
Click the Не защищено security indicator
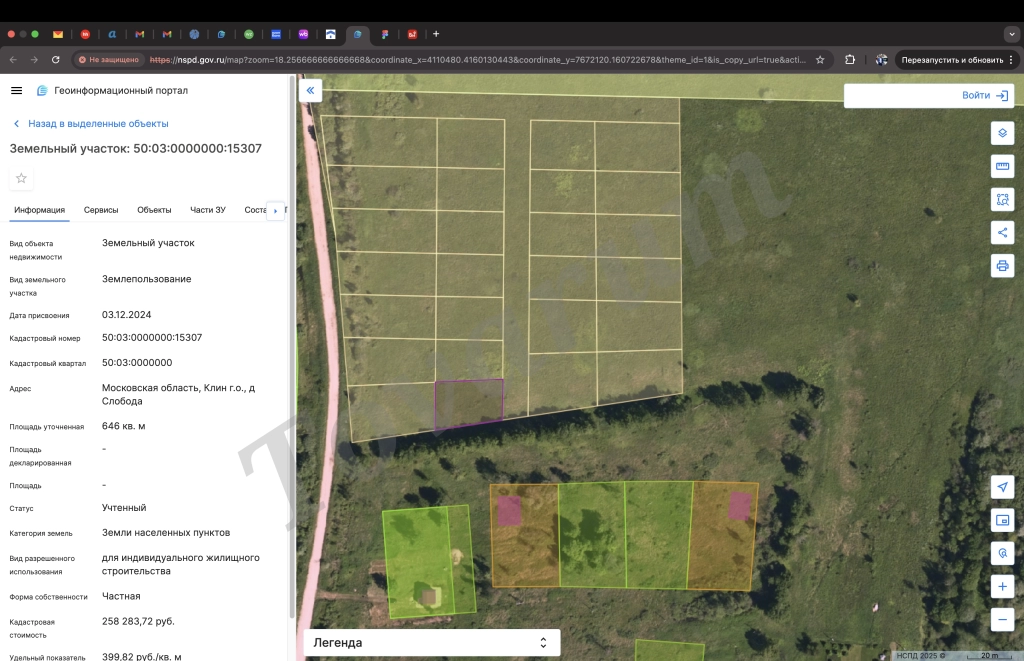coord(108,59)
